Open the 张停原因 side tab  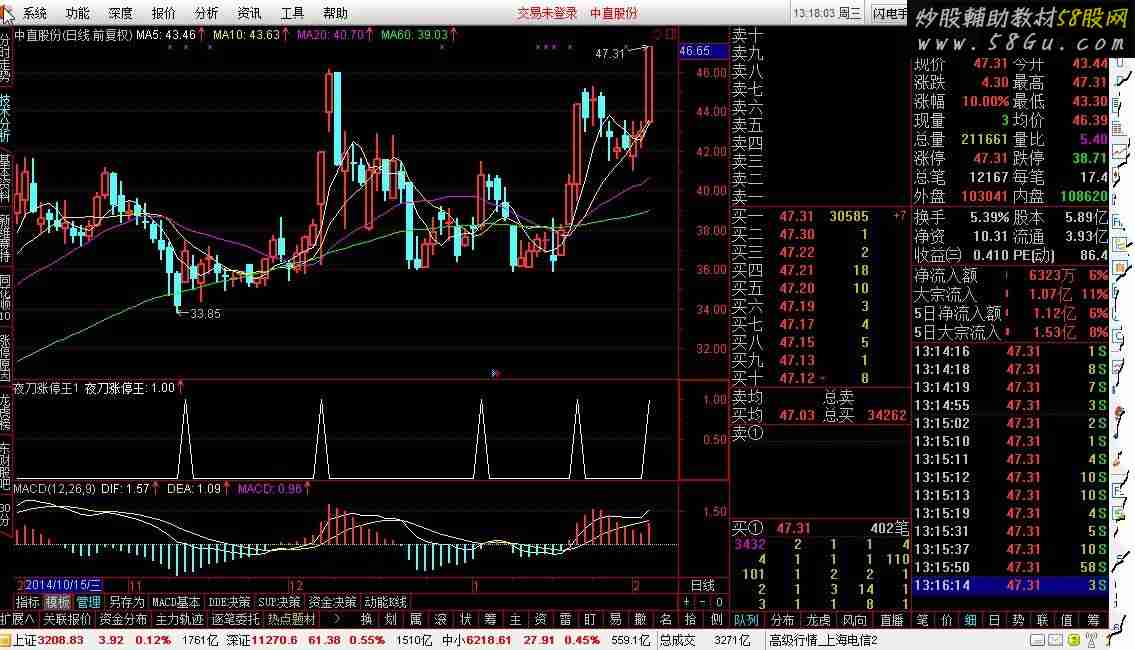tap(6, 358)
